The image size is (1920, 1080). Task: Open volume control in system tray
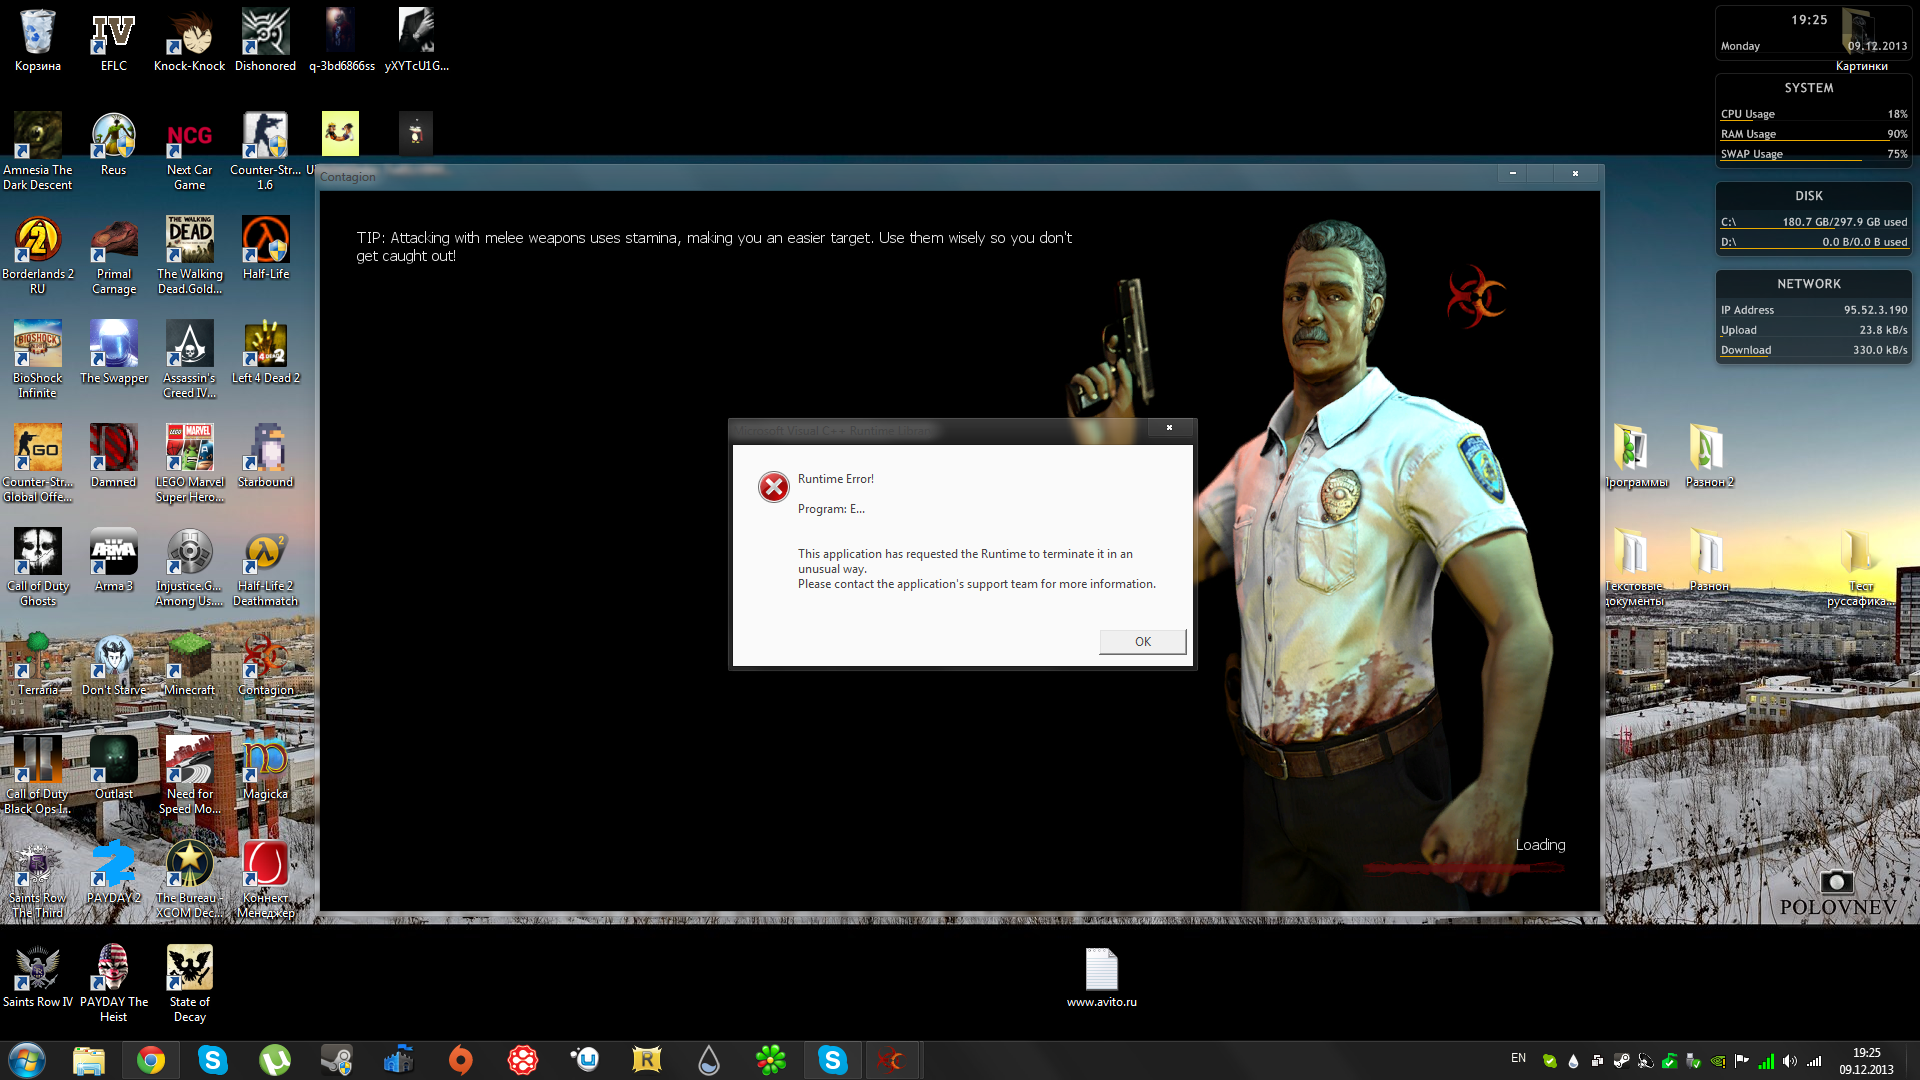pyautogui.click(x=1790, y=1061)
